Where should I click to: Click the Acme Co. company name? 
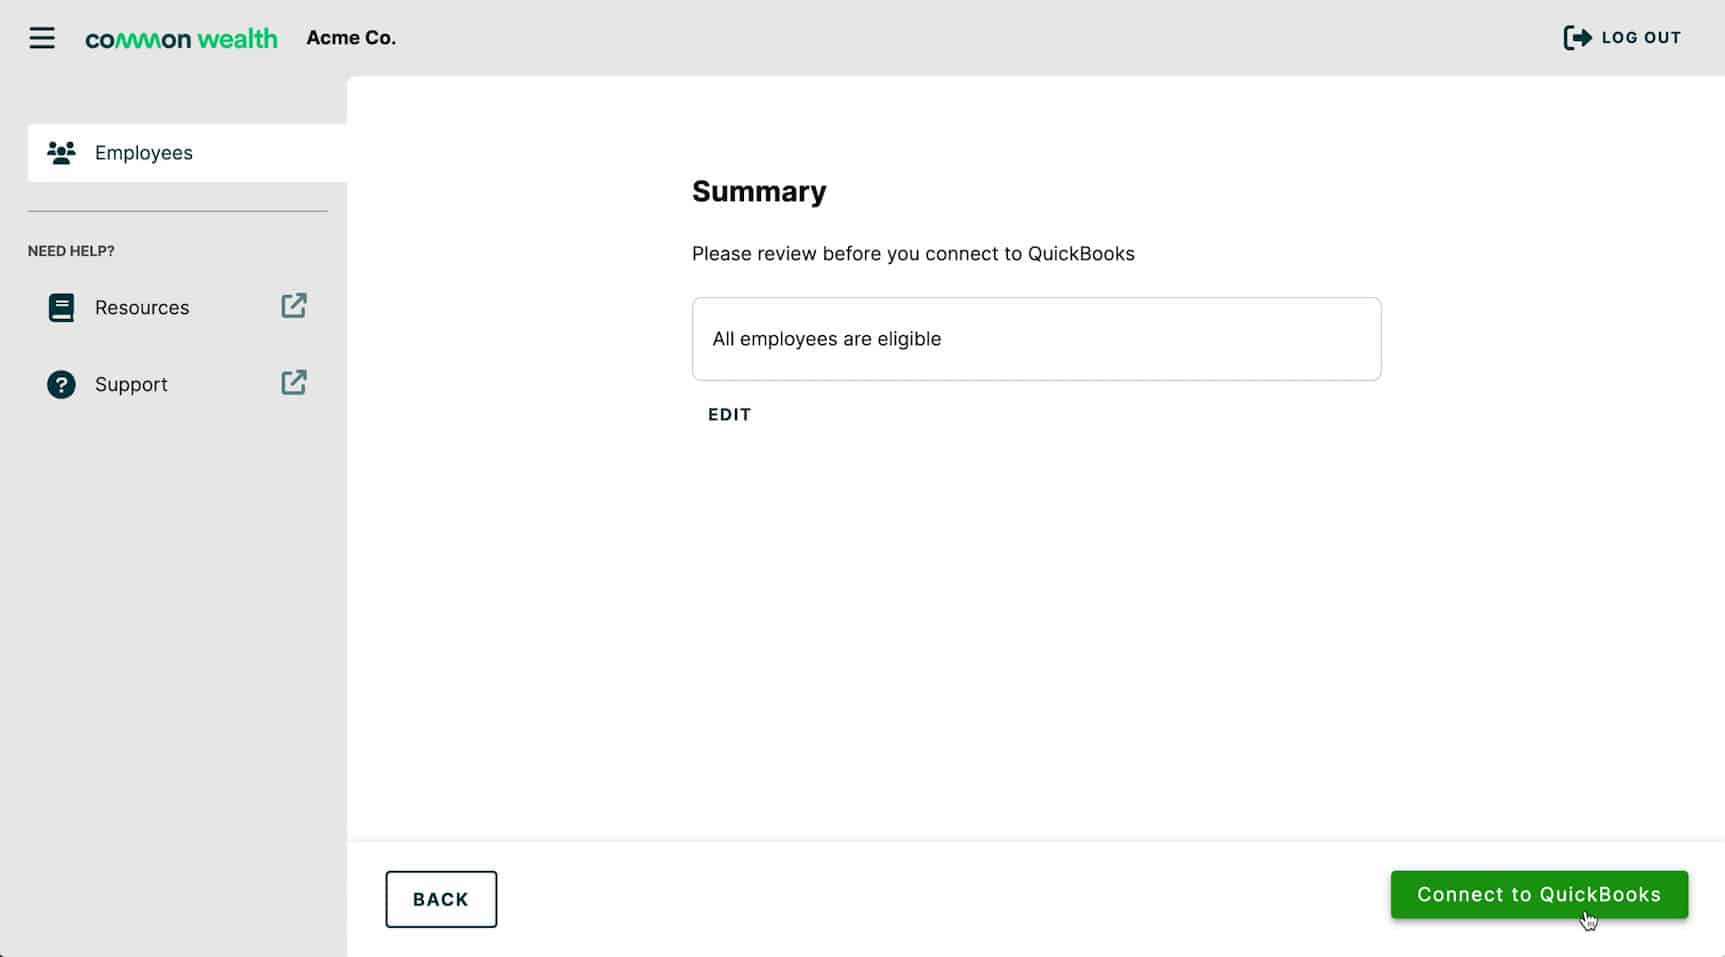[351, 38]
